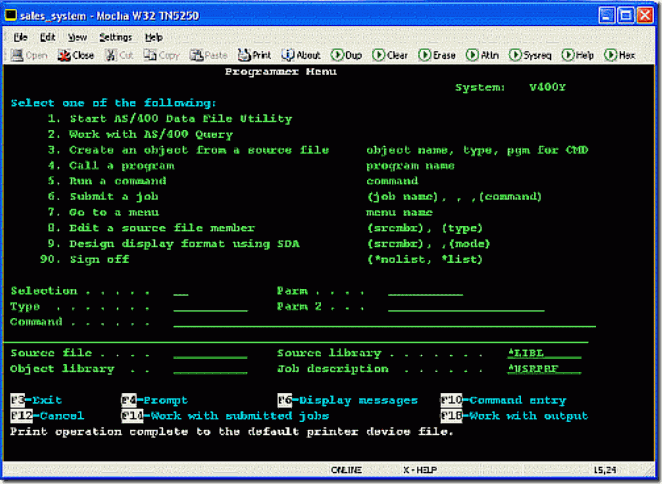Open the File menu
Image resolution: width=662 pixels, height=484 pixels.
(x=20, y=38)
